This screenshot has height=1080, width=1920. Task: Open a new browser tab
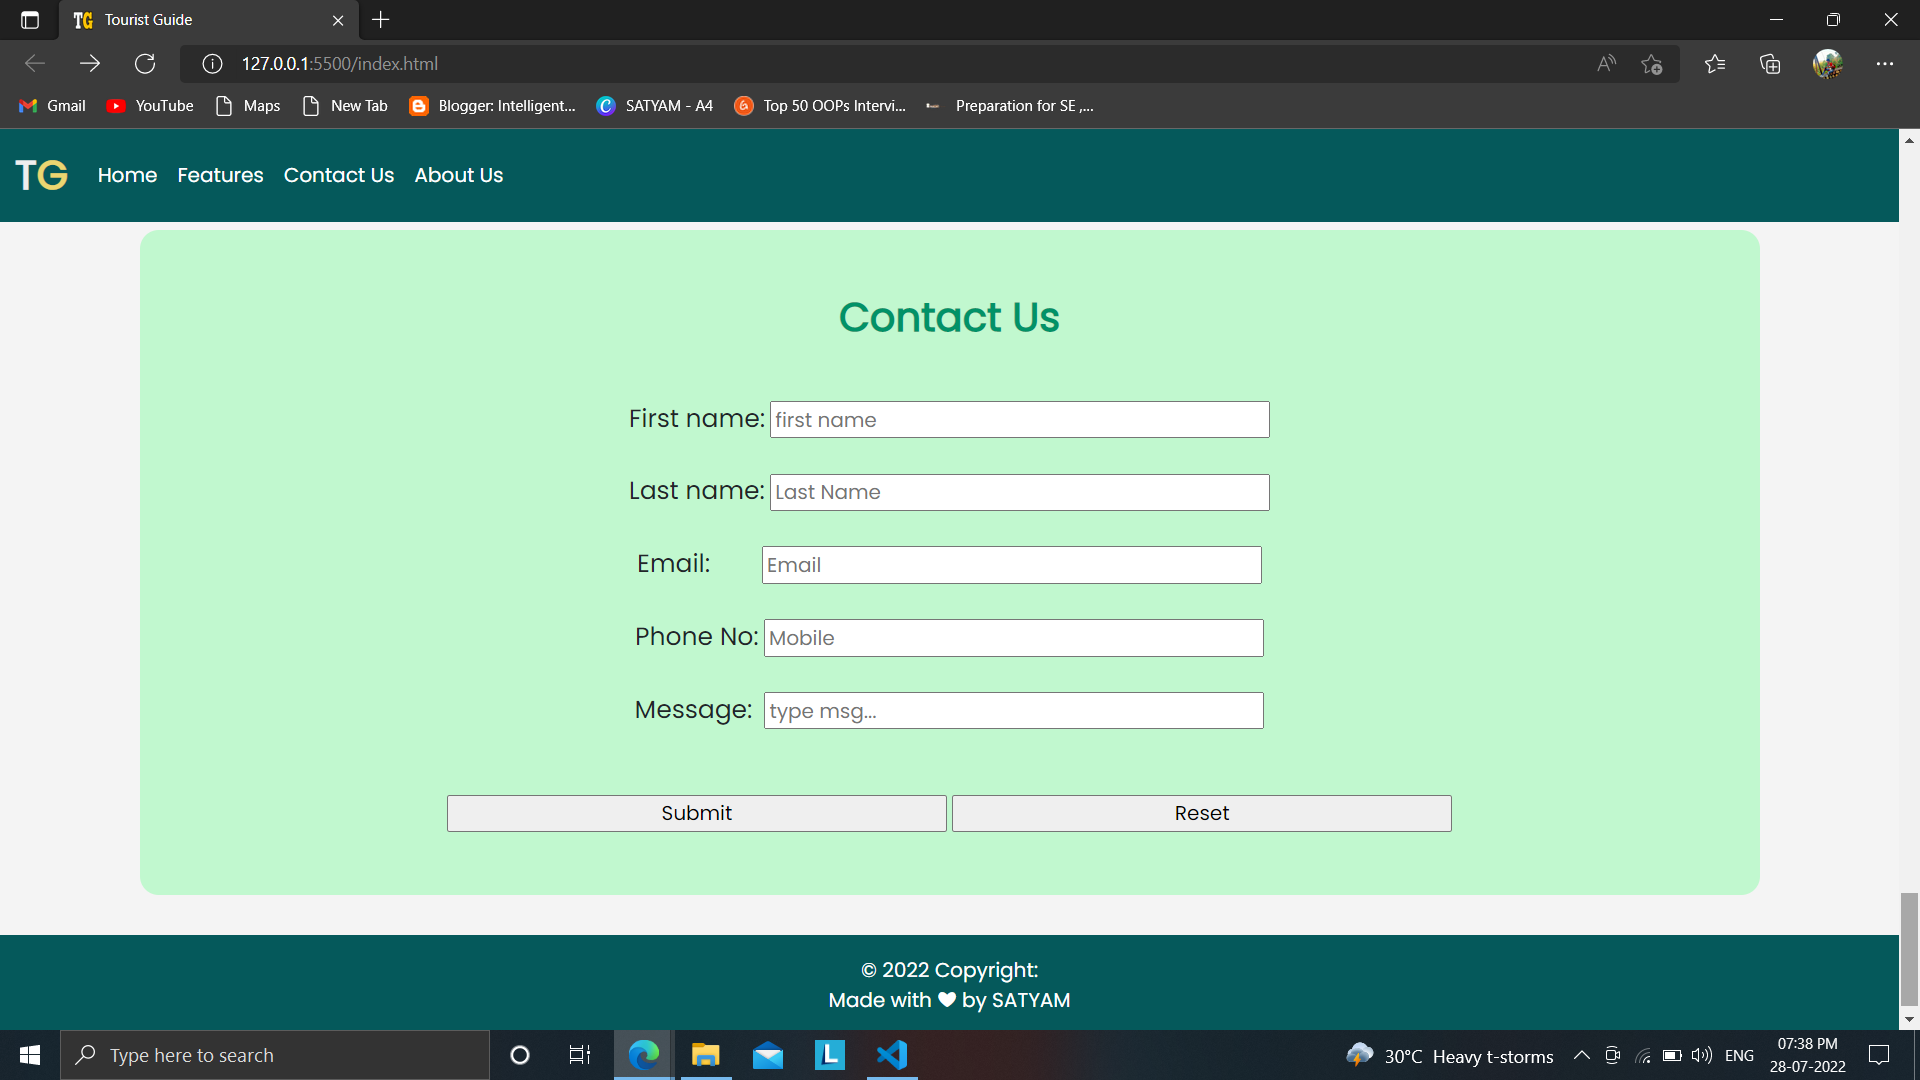[x=381, y=20]
